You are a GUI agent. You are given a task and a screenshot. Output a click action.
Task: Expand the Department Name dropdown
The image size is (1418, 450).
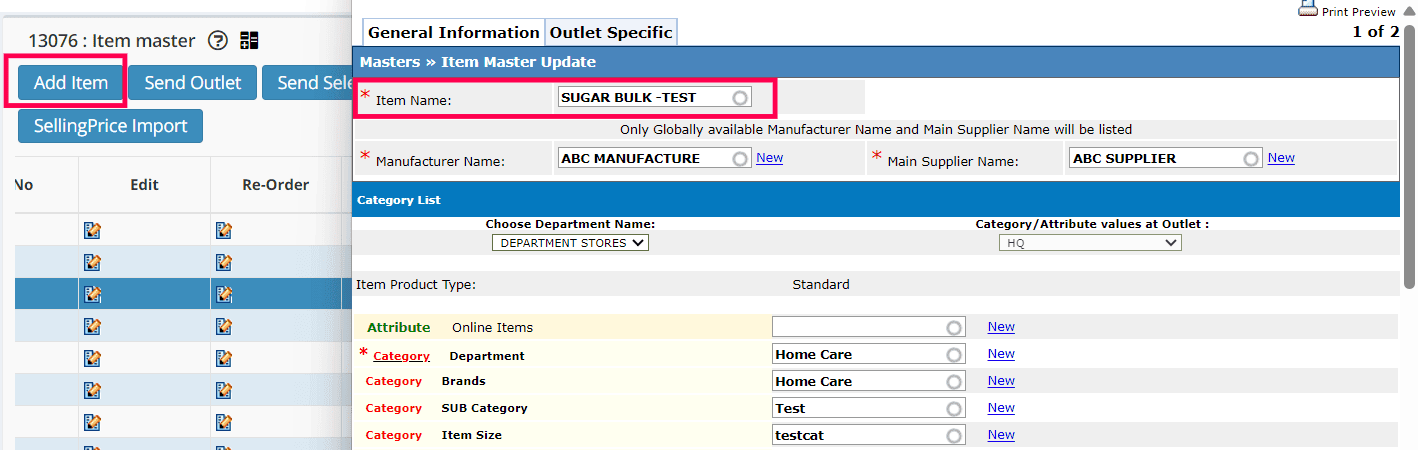(x=570, y=243)
